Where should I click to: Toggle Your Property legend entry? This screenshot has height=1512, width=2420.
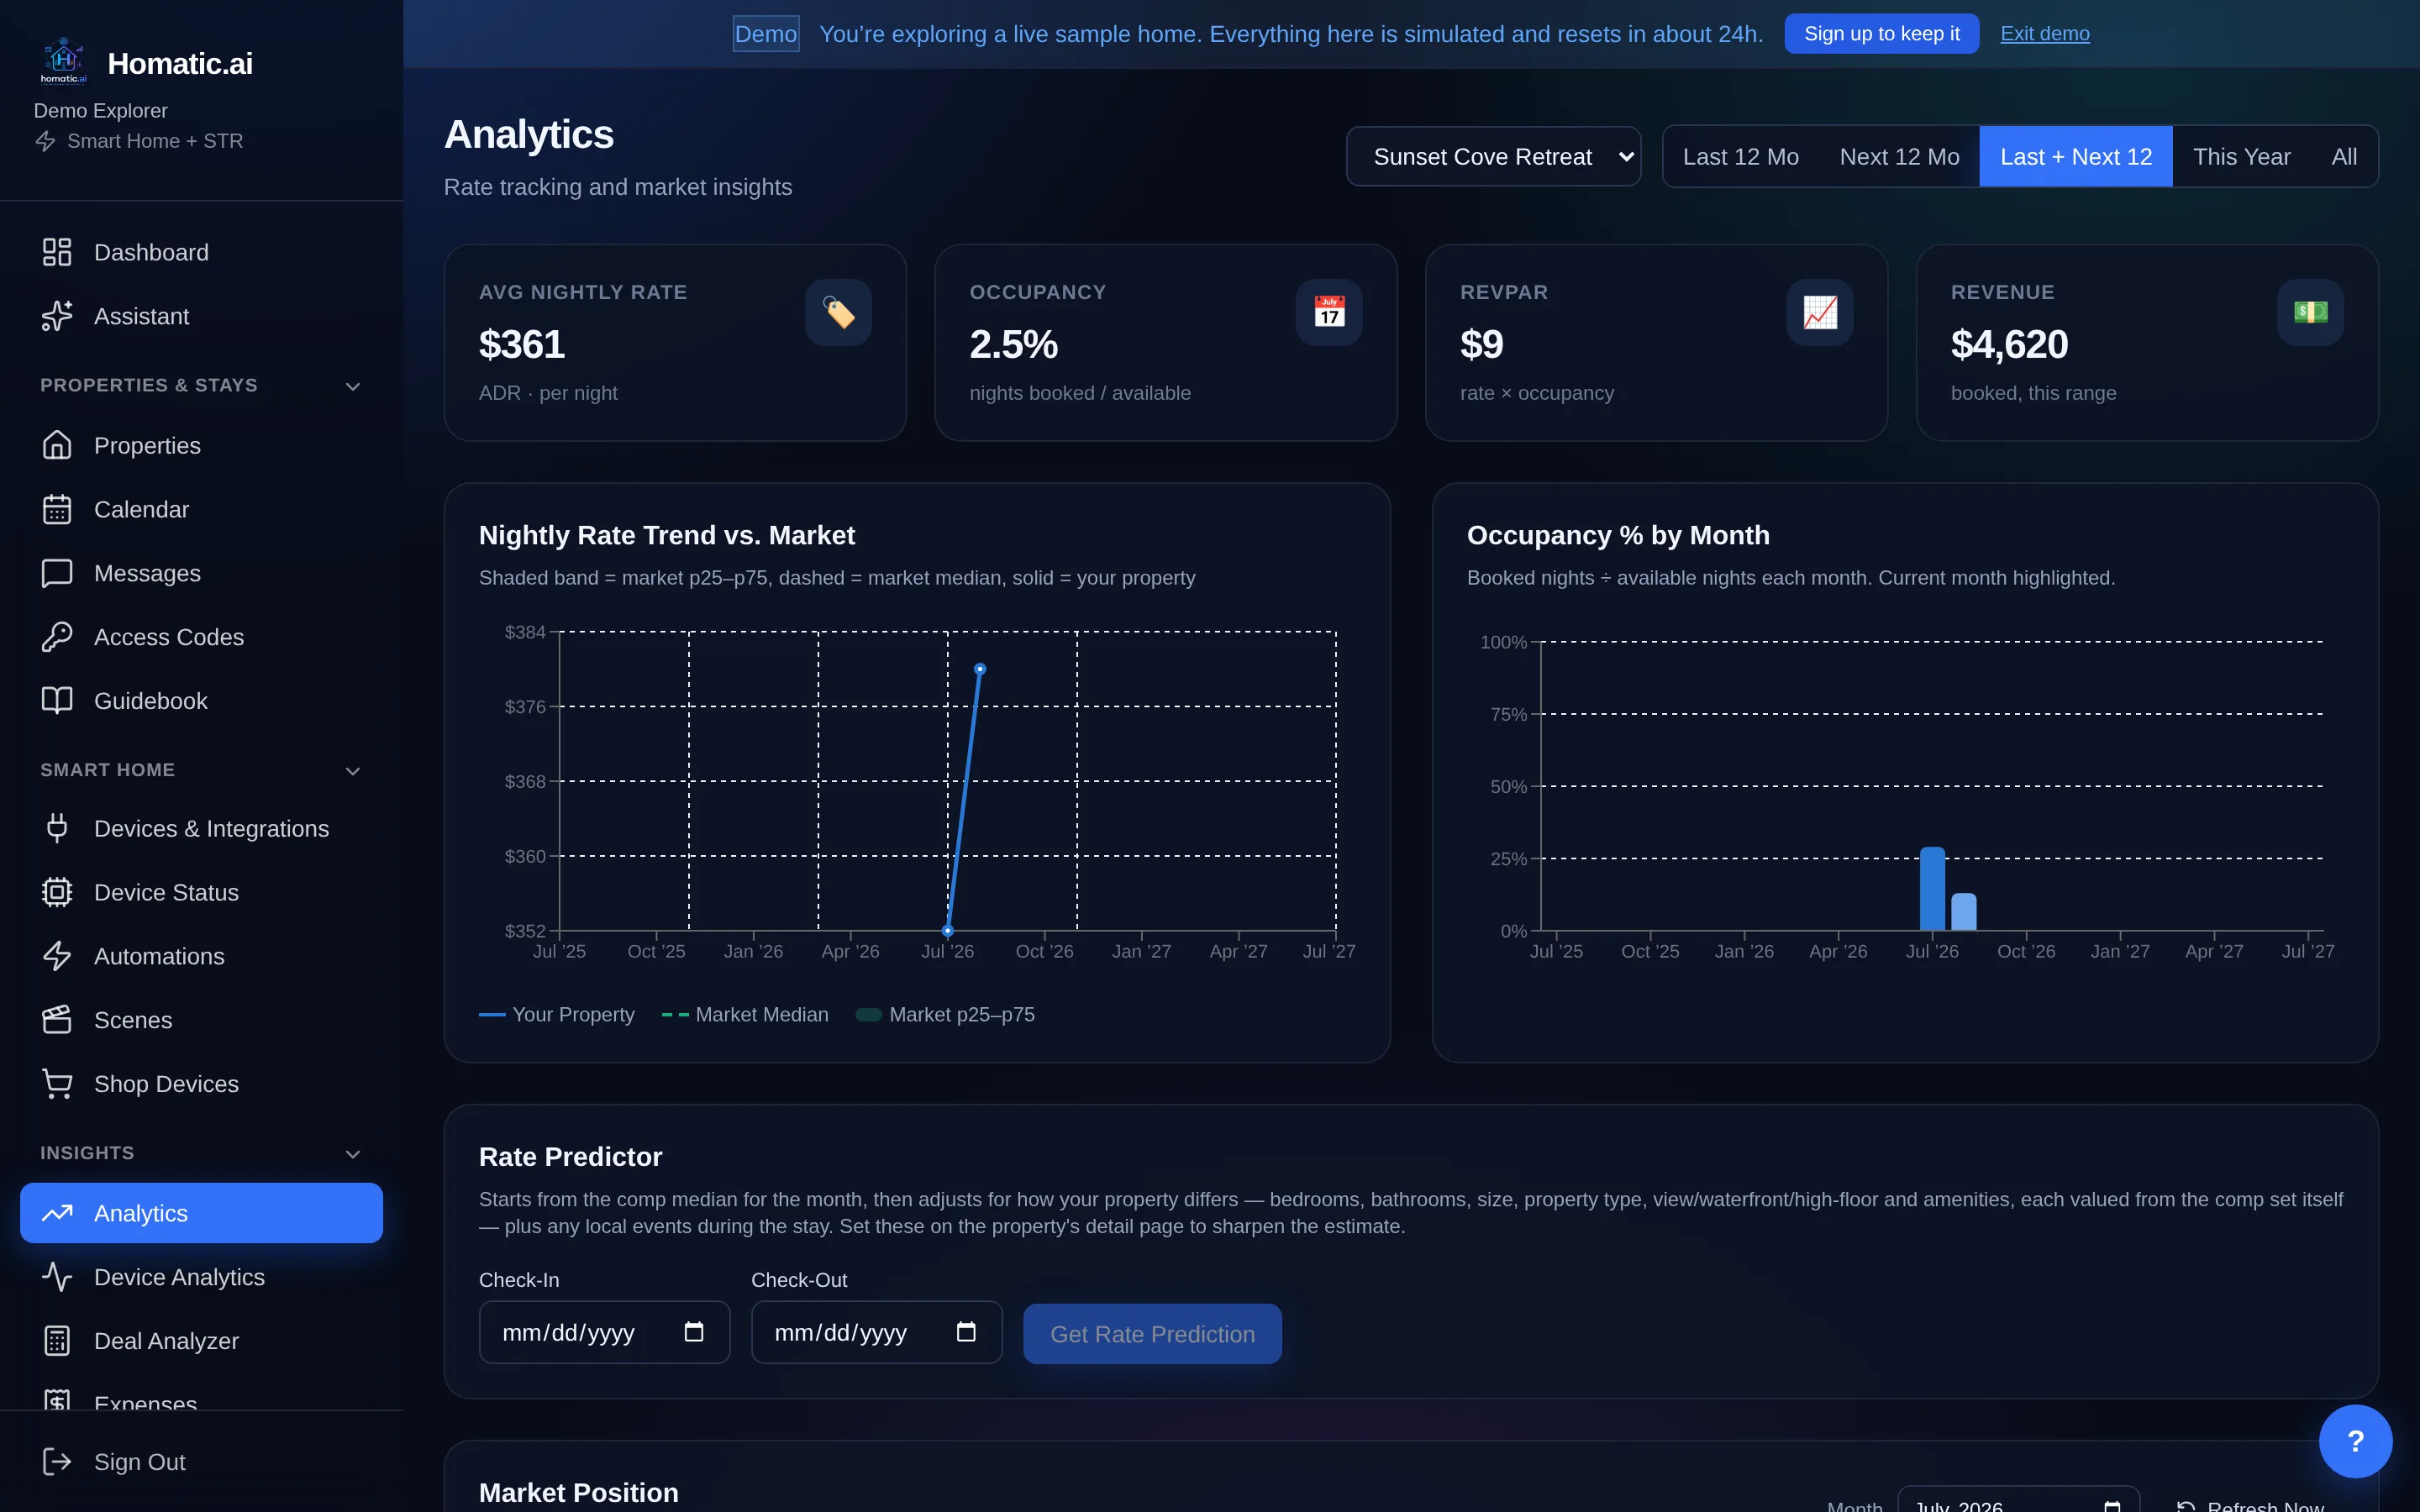tap(557, 1014)
